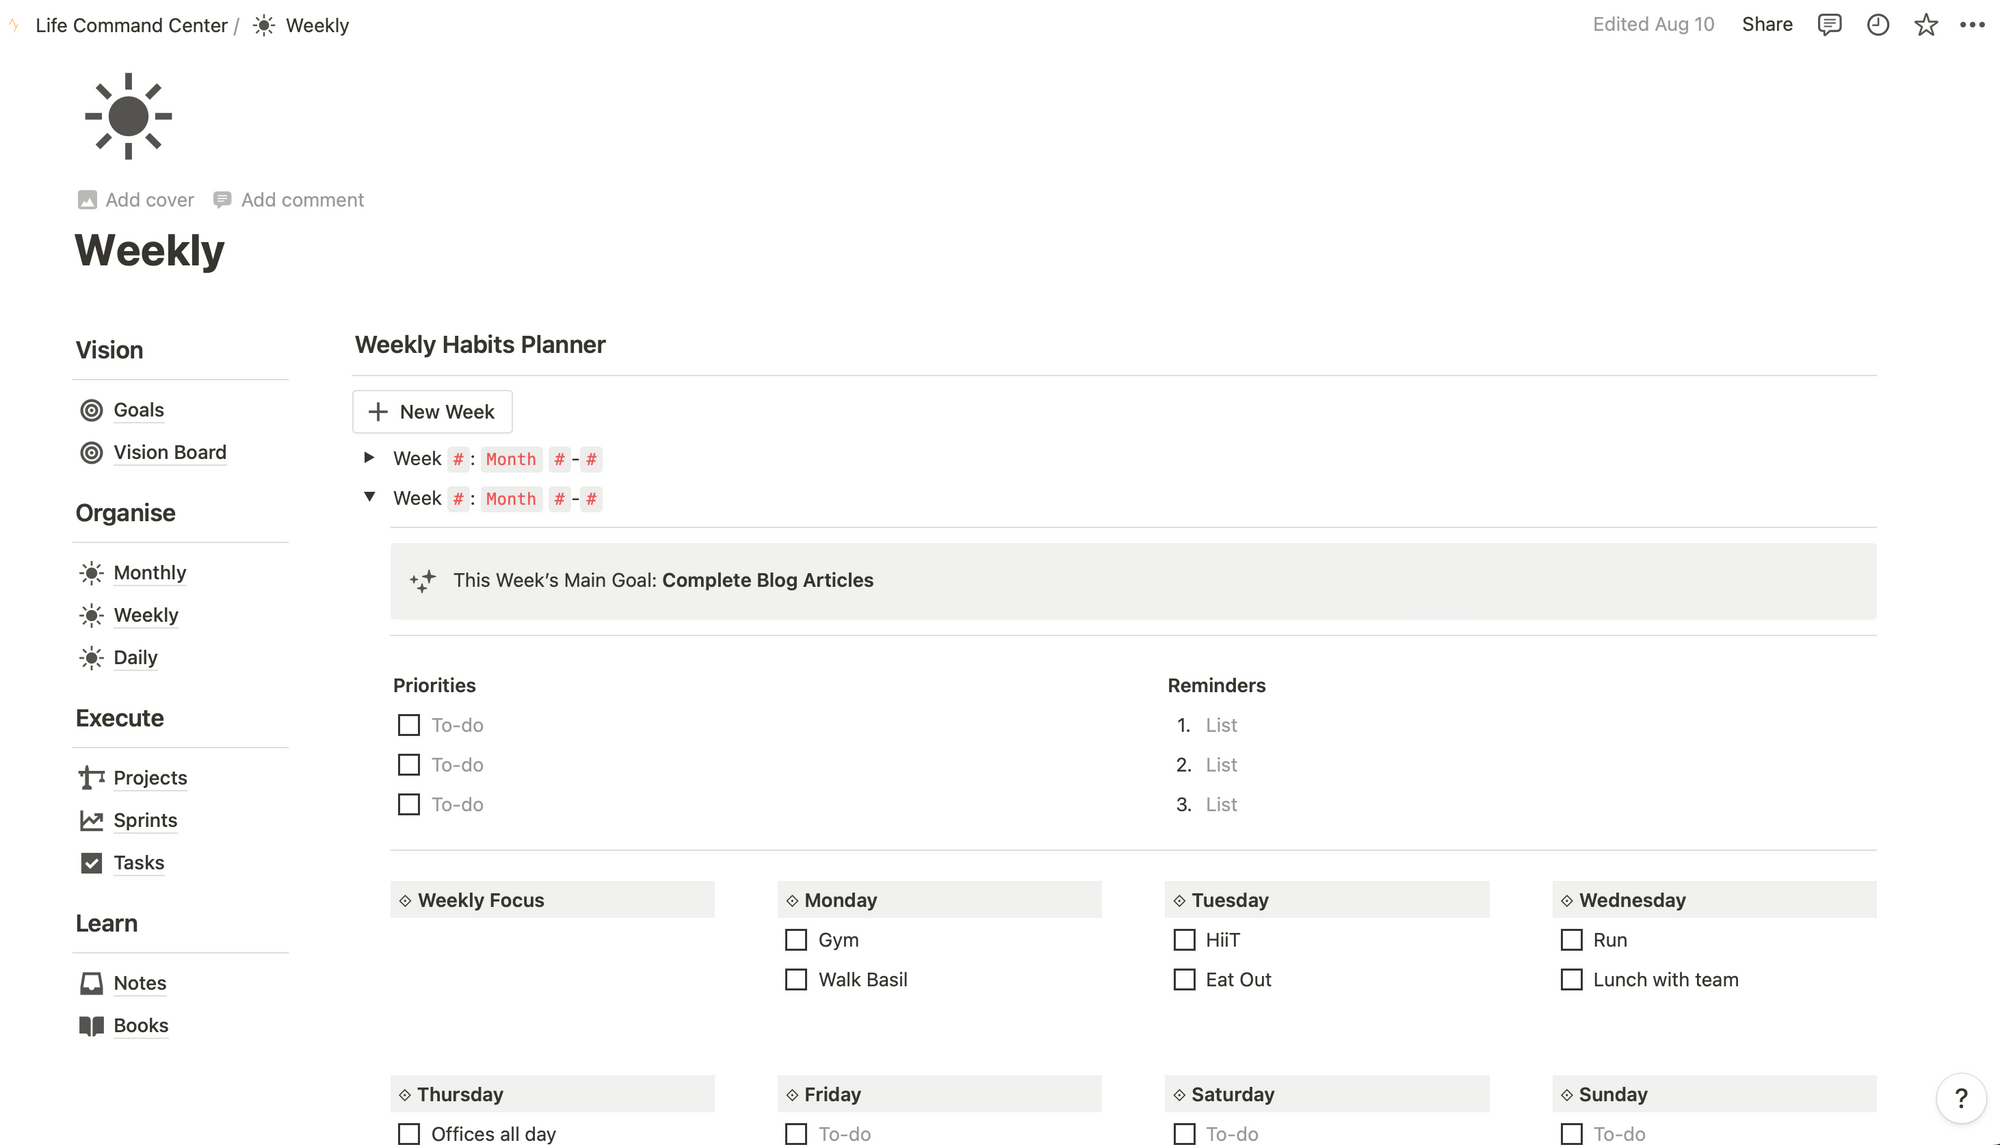This screenshot has height=1145, width=2000.
Task: Navigate to Life Command Center breadcrumb
Action: pos(130,24)
